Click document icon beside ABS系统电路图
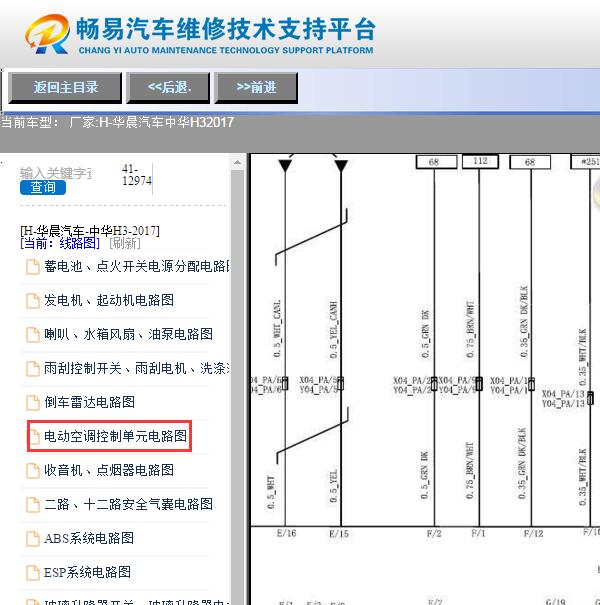 click(x=33, y=538)
